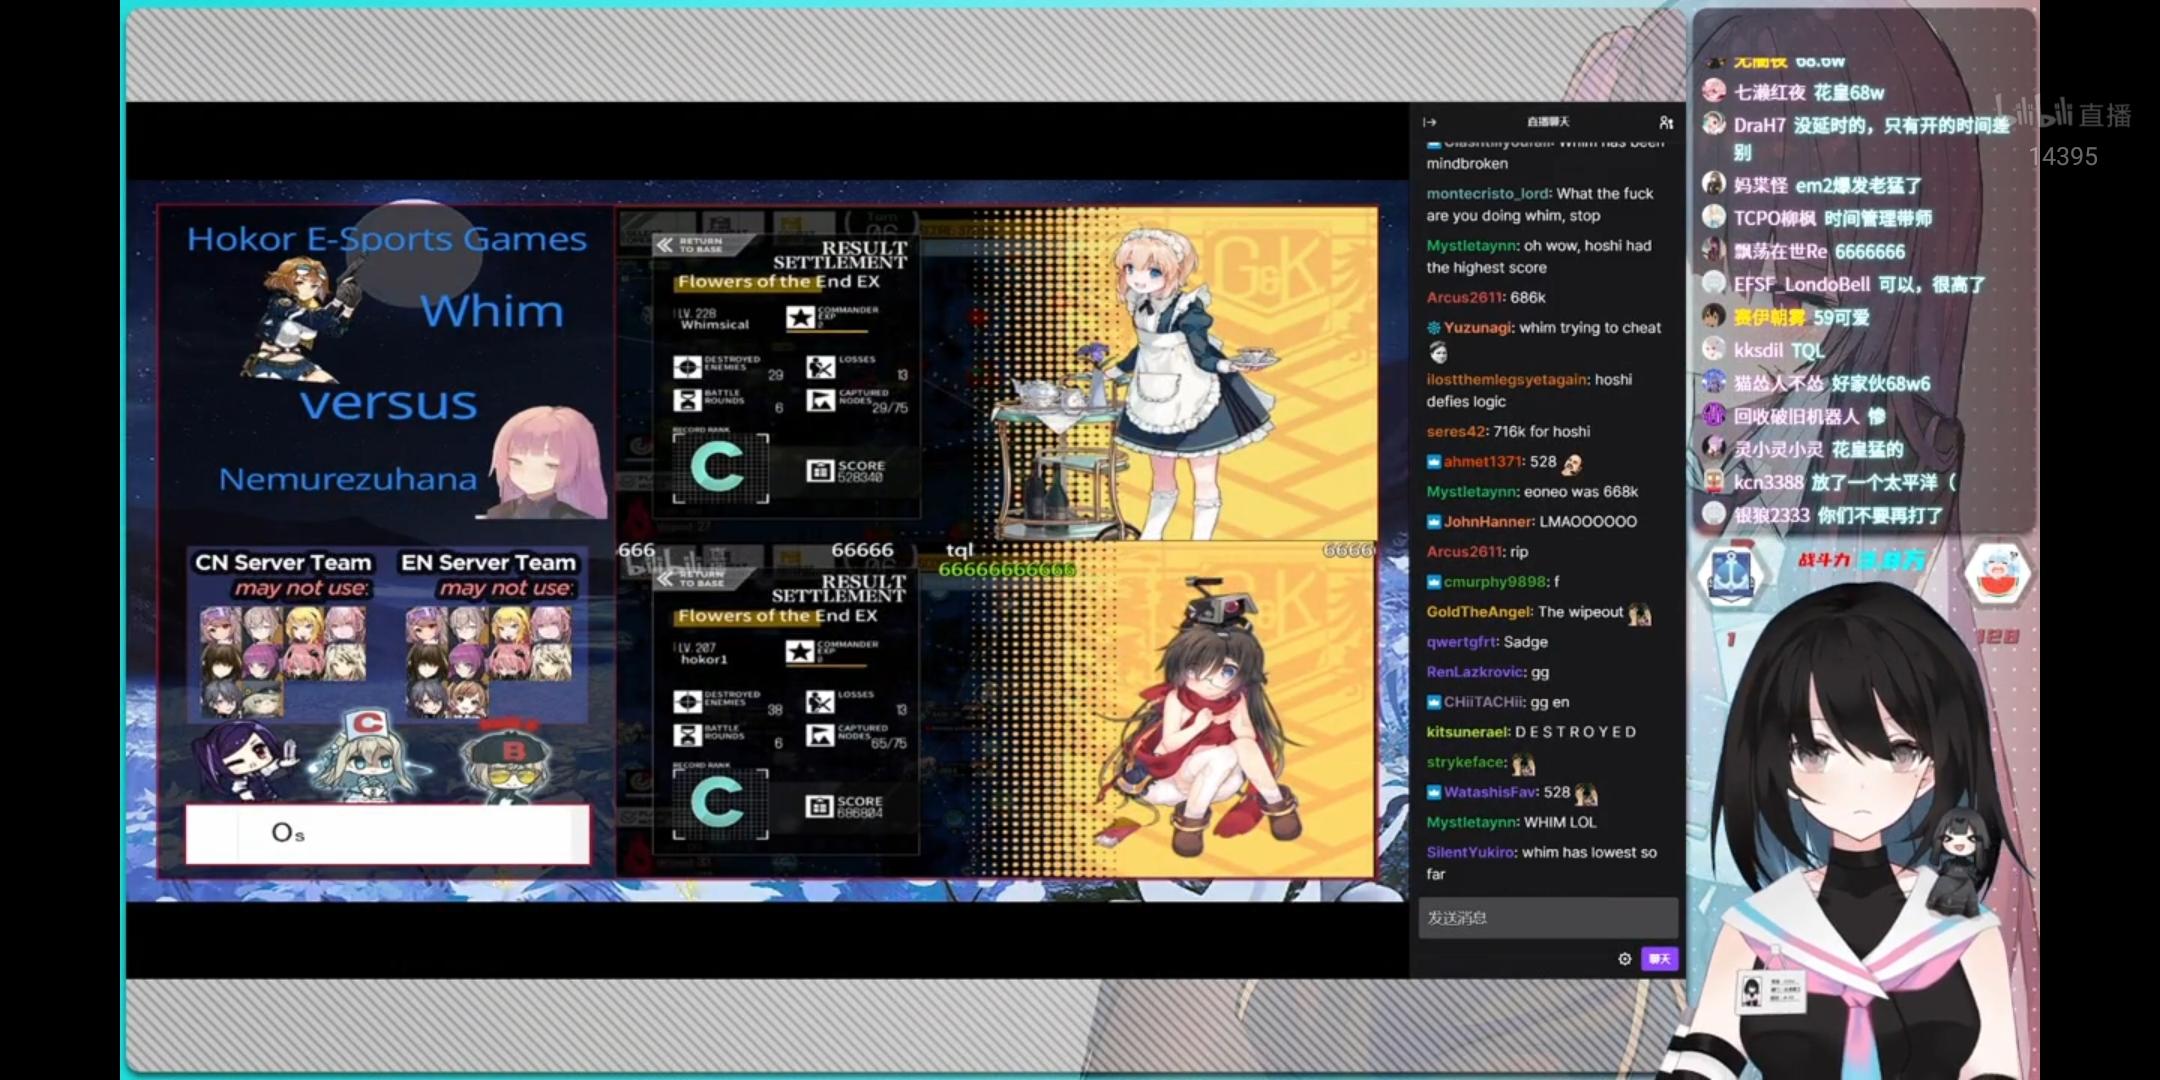Viewport: 2160px width, 1080px height.
Task: Click the '0s' timer box
Action: pyautogui.click(x=388, y=833)
